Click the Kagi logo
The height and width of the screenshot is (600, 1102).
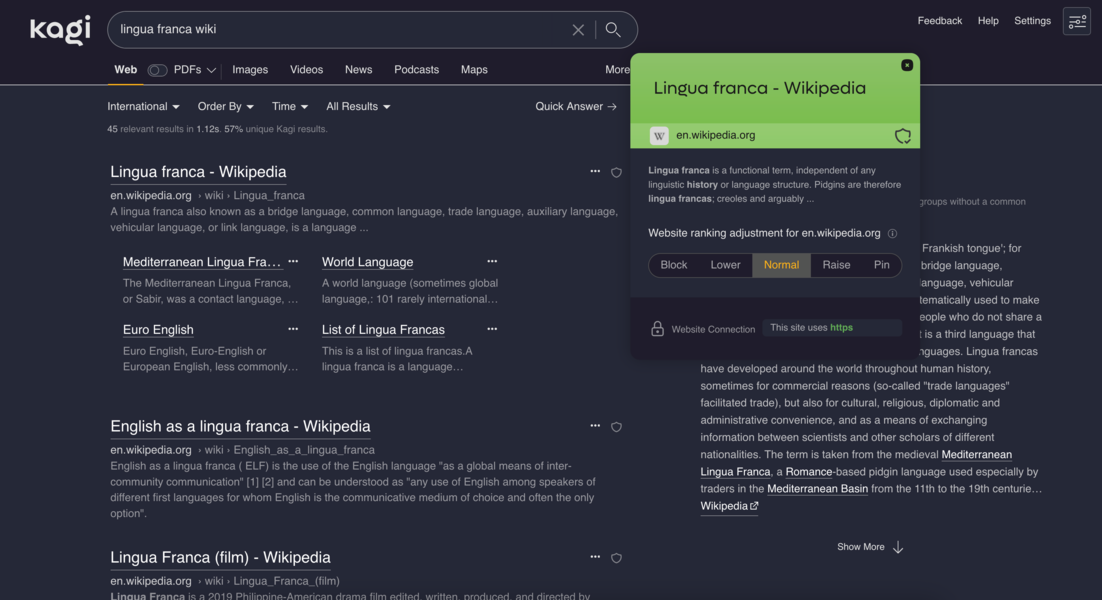click(59, 29)
